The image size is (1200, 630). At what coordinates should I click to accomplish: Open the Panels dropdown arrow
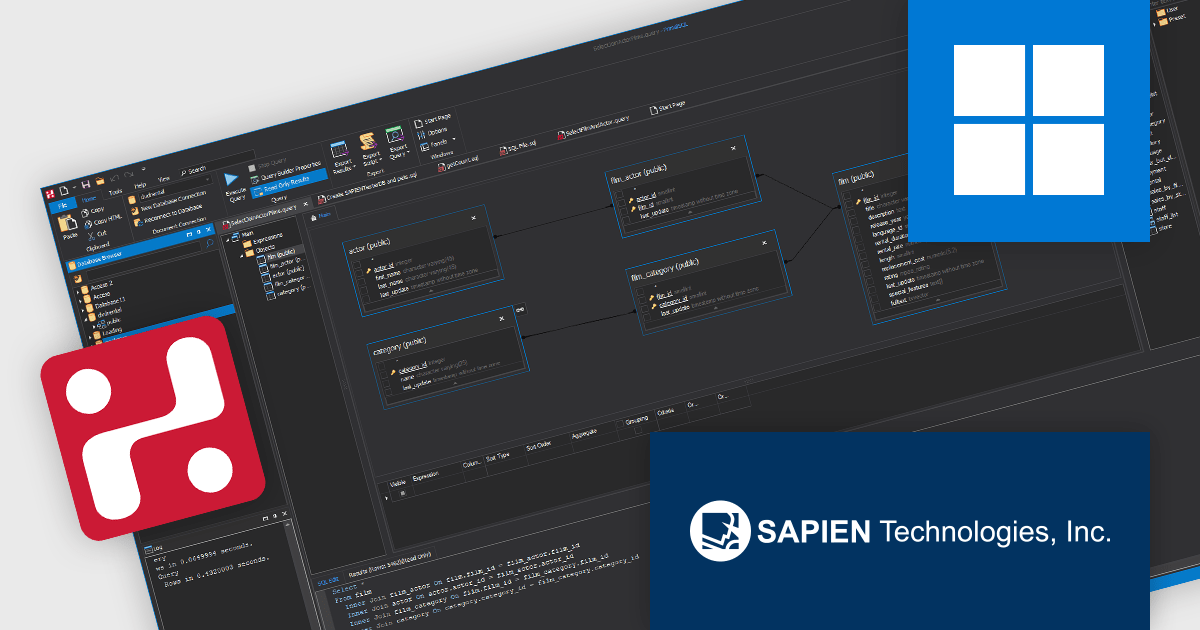tap(454, 139)
